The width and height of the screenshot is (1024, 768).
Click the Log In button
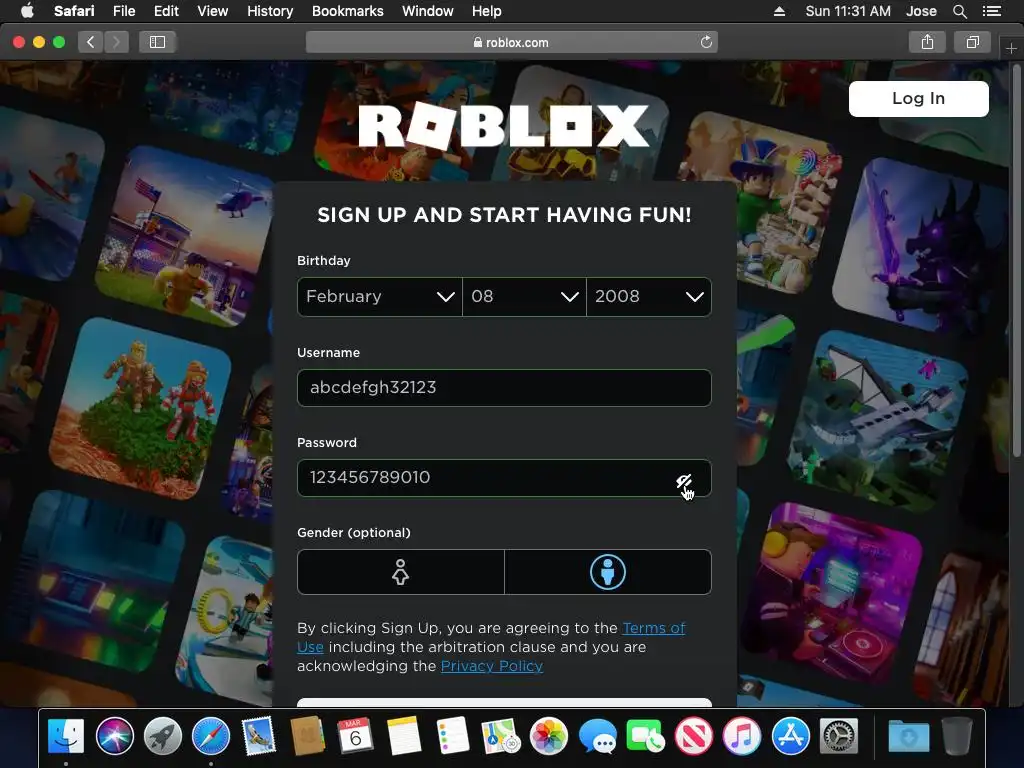tap(918, 99)
